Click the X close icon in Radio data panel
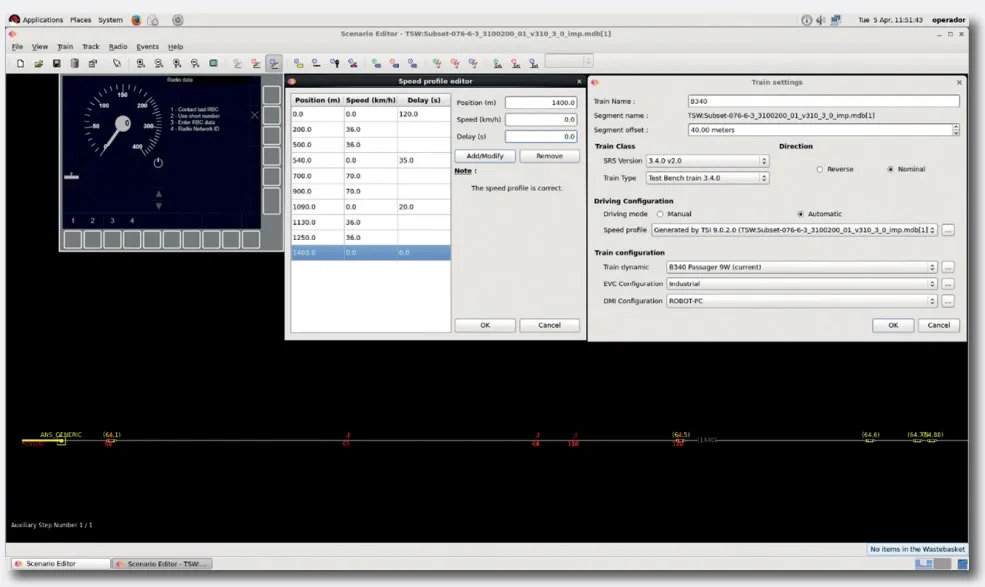Image resolution: width=985 pixels, height=587 pixels. point(254,115)
